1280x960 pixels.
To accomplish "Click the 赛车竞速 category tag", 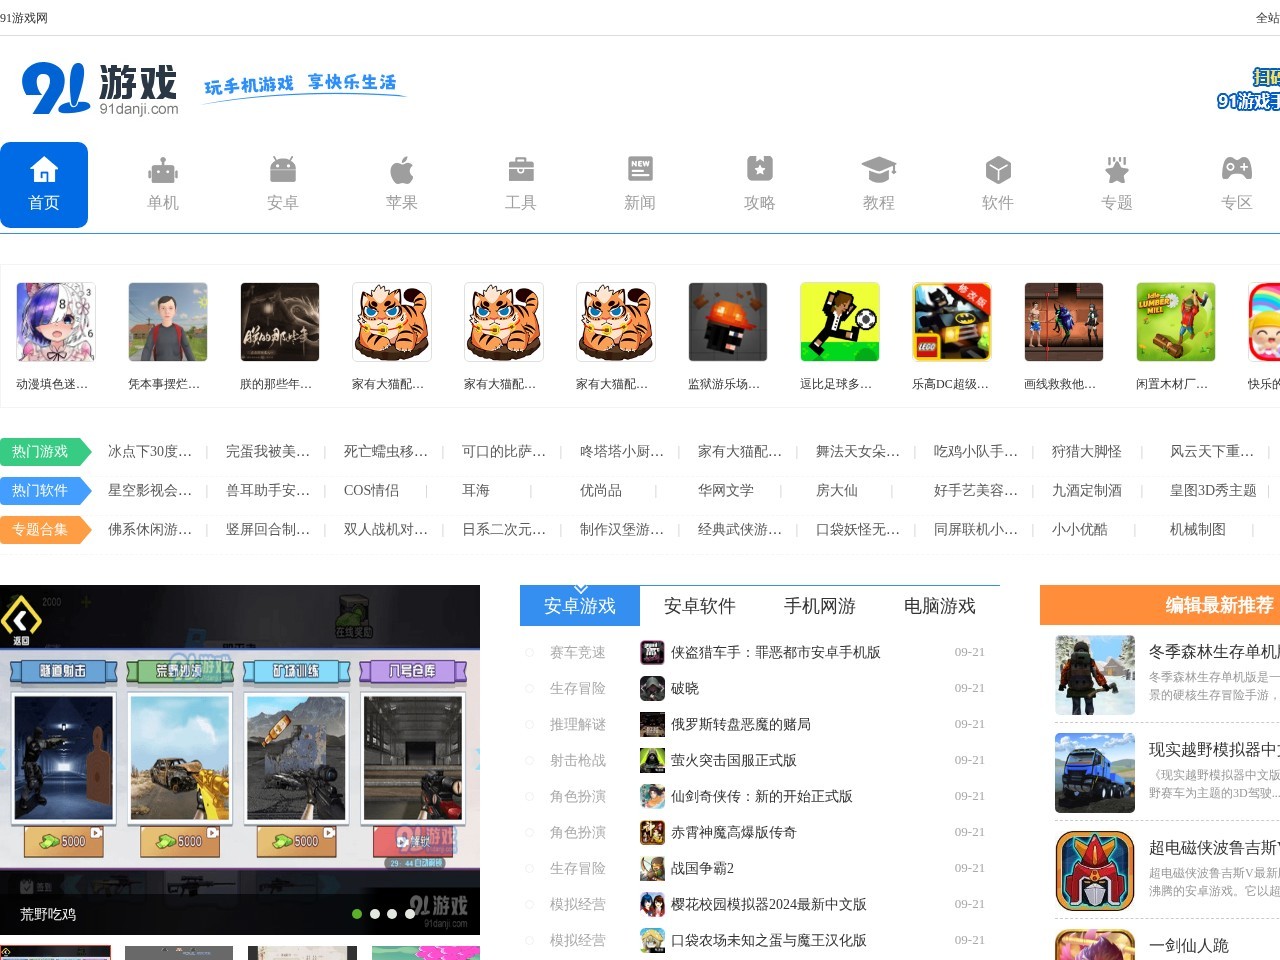I will 578,652.
